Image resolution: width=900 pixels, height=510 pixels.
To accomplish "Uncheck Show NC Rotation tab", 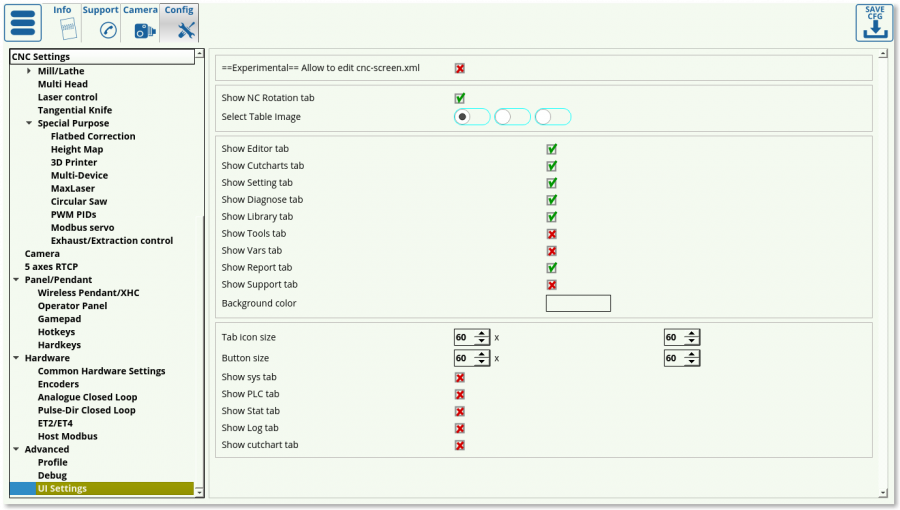I will tap(460, 98).
